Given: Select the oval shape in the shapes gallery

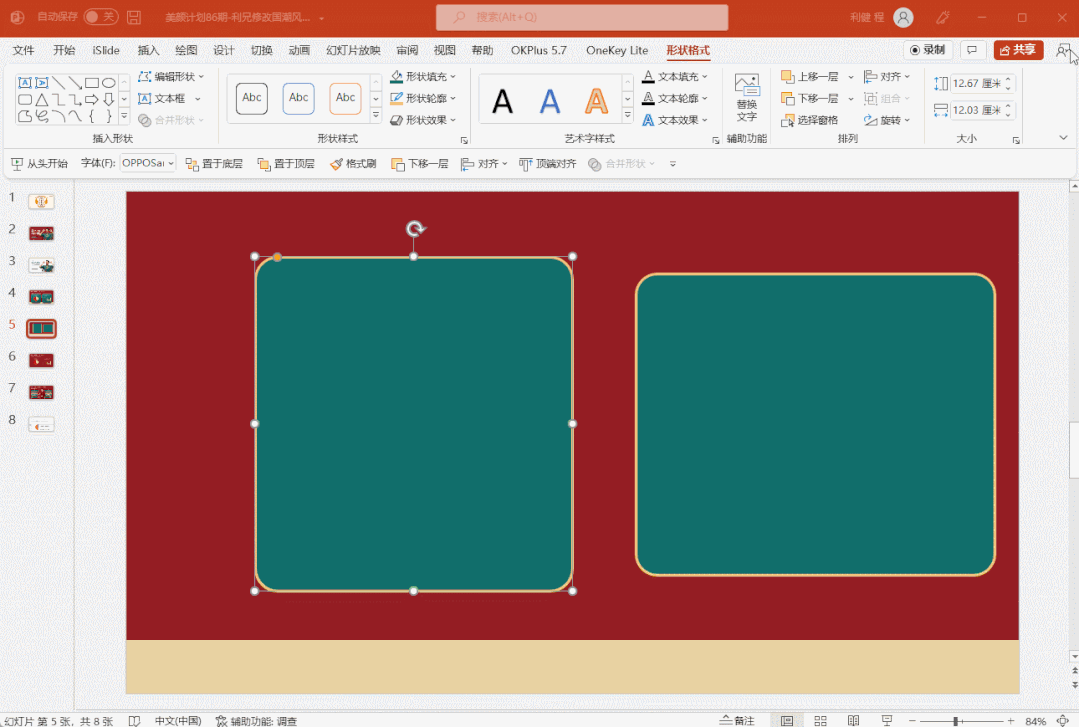Looking at the screenshot, I should (x=108, y=83).
